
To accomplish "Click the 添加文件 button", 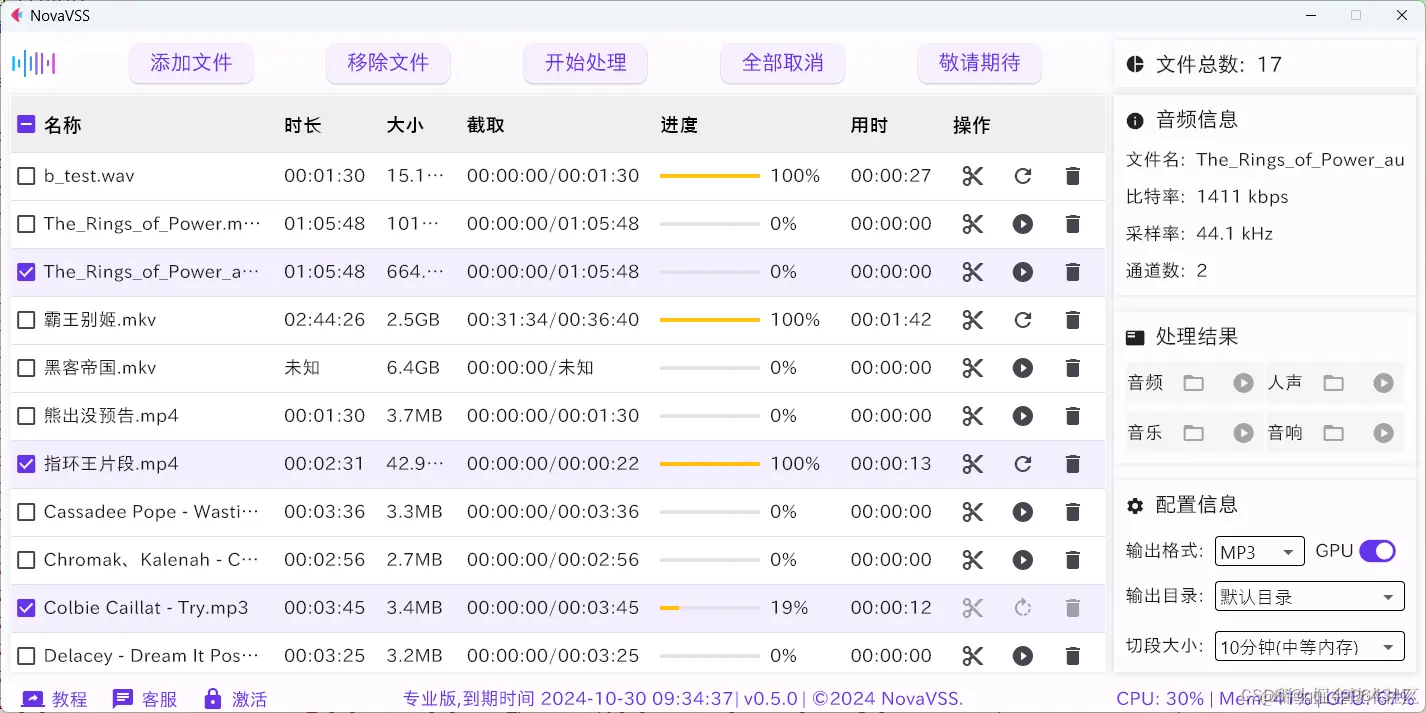I will coord(190,62).
